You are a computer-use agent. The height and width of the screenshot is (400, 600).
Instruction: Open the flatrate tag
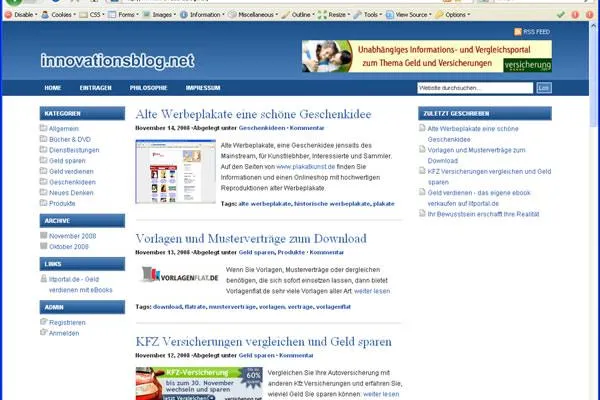[195, 307]
